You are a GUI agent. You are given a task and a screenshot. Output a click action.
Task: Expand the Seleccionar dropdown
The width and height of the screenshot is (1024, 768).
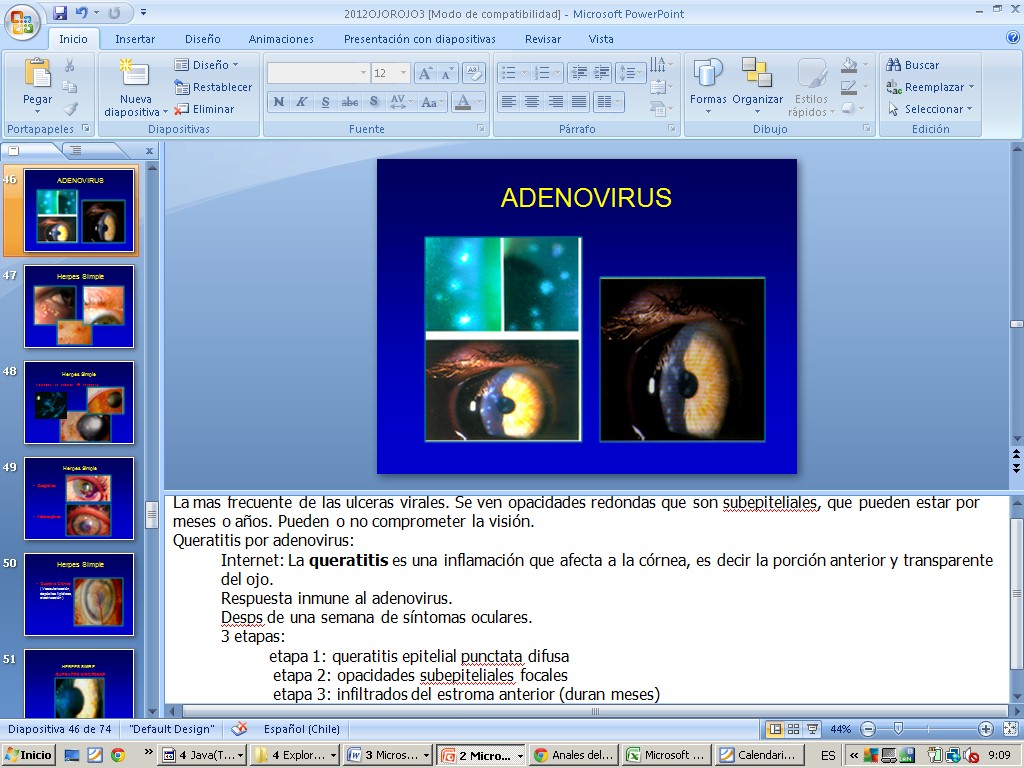pyautogui.click(x=970, y=109)
